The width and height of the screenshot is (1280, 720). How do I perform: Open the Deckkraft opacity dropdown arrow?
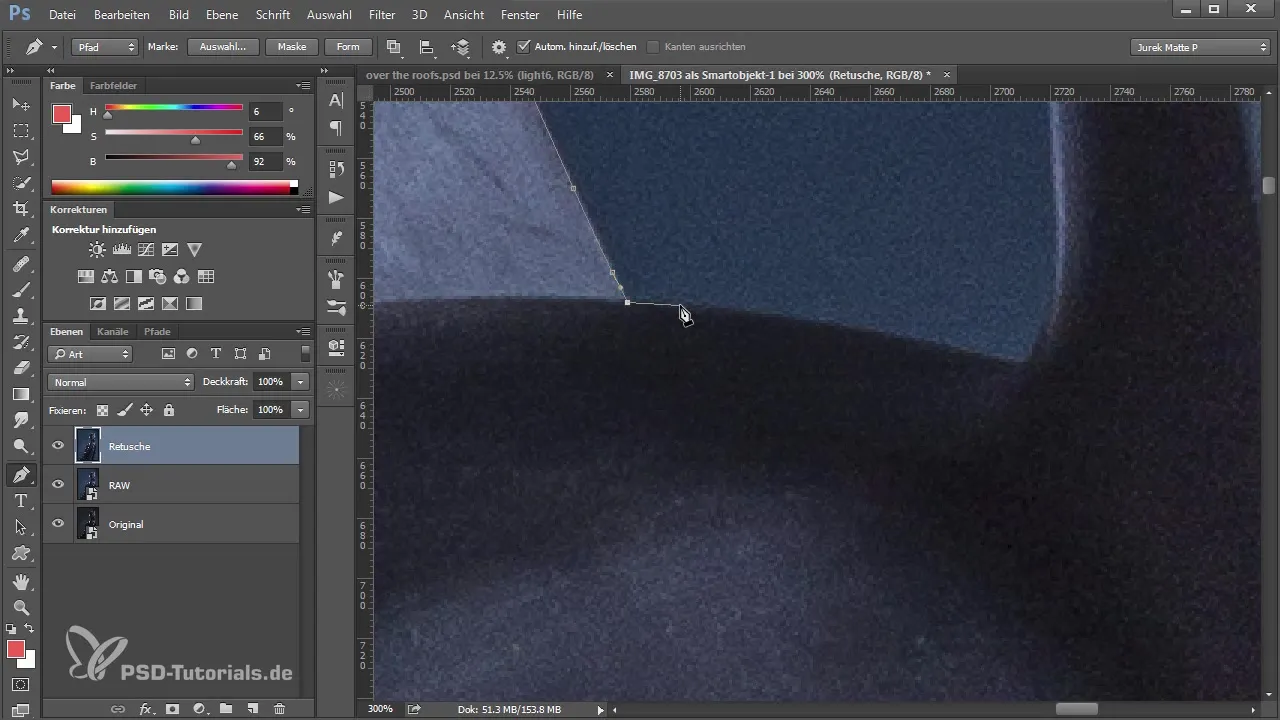(x=301, y=382)
